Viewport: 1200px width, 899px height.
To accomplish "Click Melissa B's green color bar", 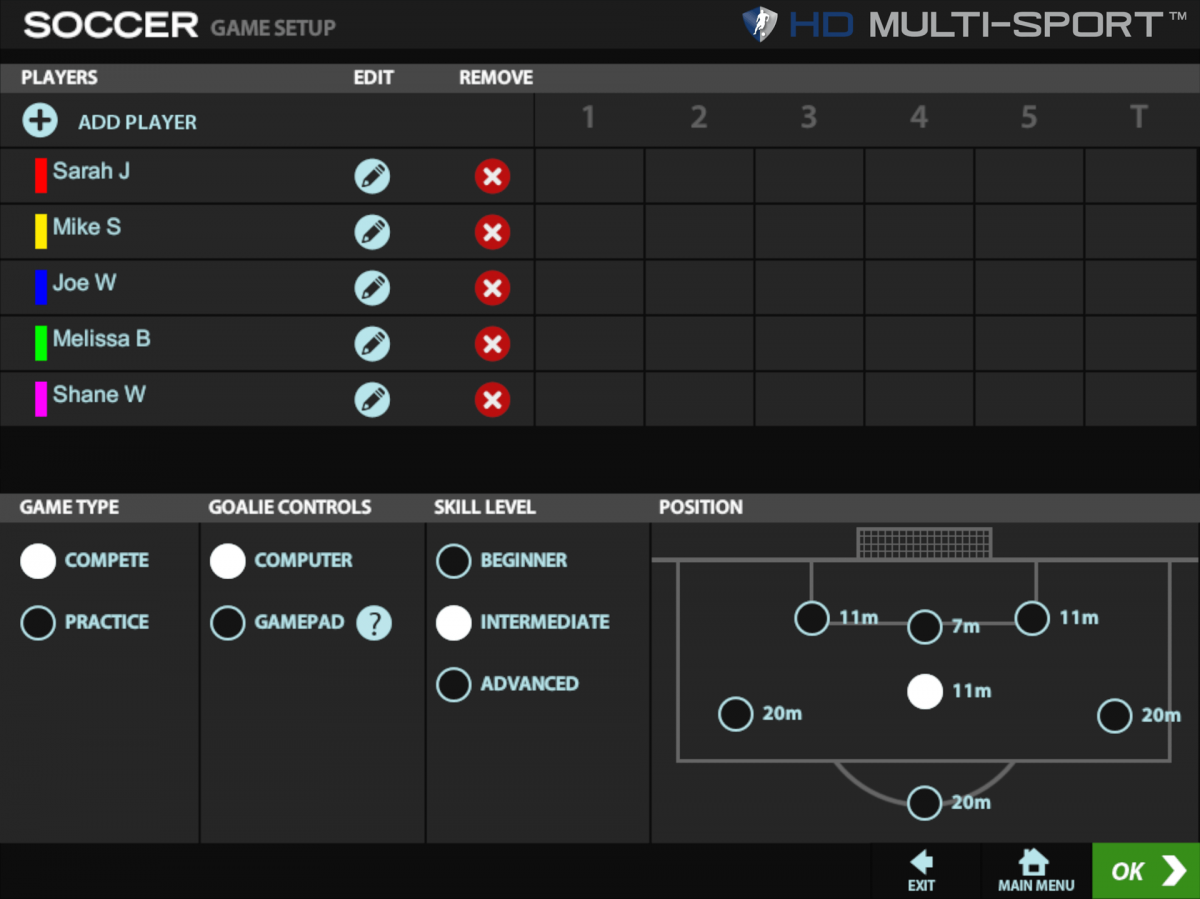I will [41, 343].
